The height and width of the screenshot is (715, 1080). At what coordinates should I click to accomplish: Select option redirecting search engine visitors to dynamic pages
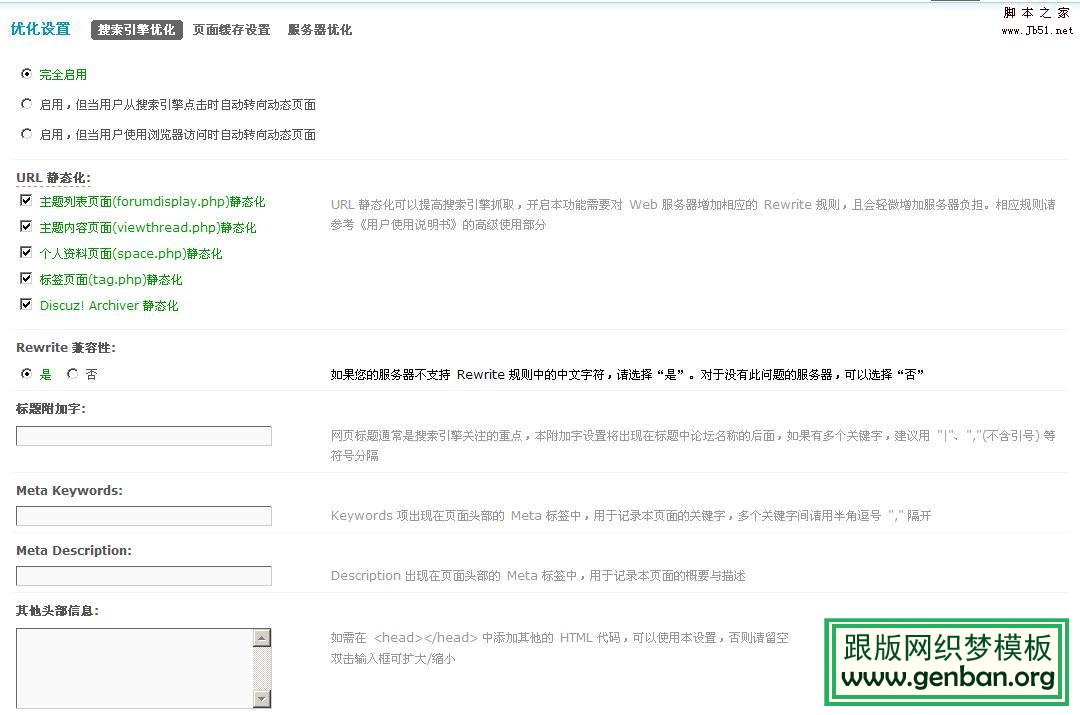coord(26,104)
